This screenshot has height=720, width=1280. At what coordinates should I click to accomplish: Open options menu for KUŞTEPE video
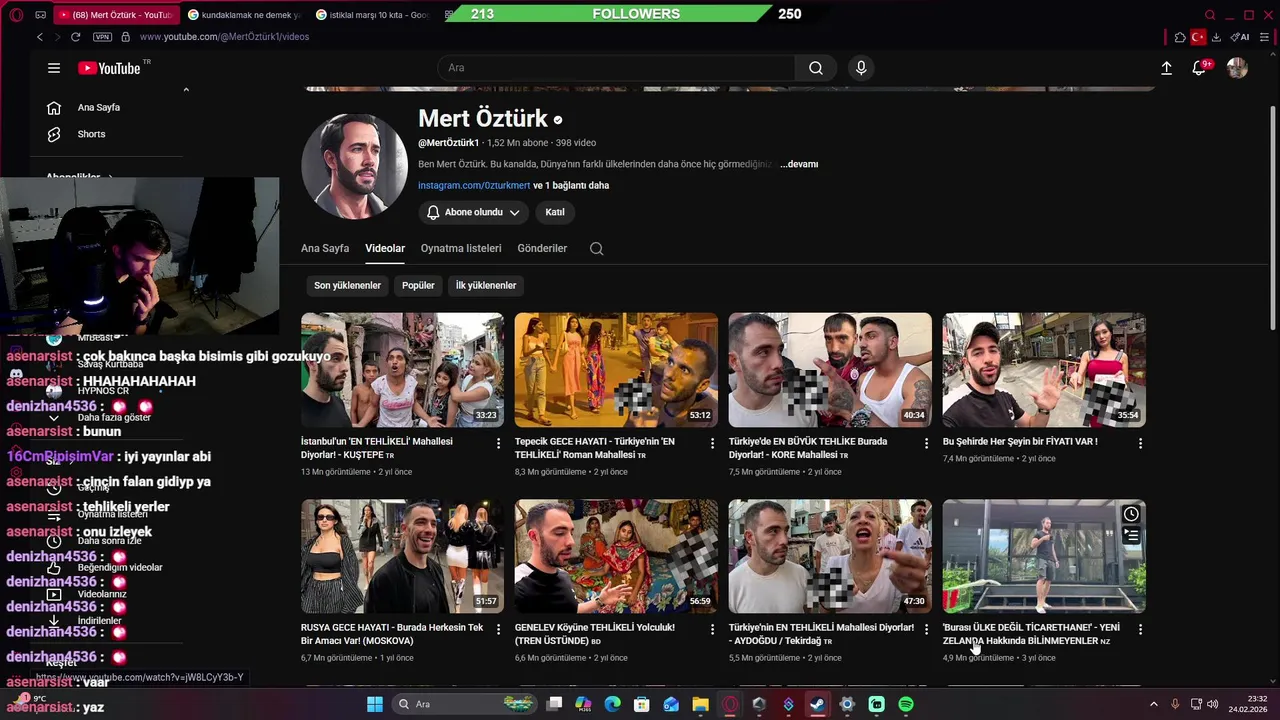pyautogui.click(x=499, y=443)
